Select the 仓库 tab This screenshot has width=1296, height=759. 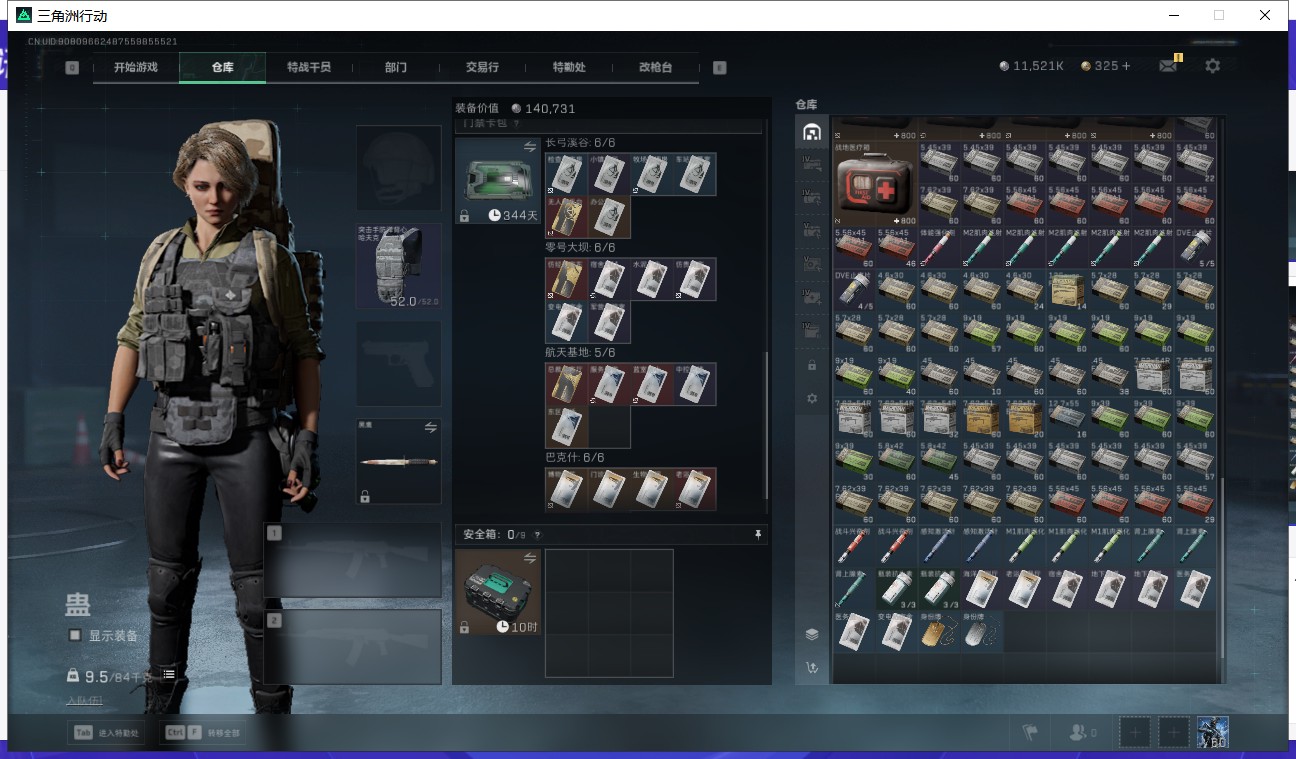tap(222, 68)
